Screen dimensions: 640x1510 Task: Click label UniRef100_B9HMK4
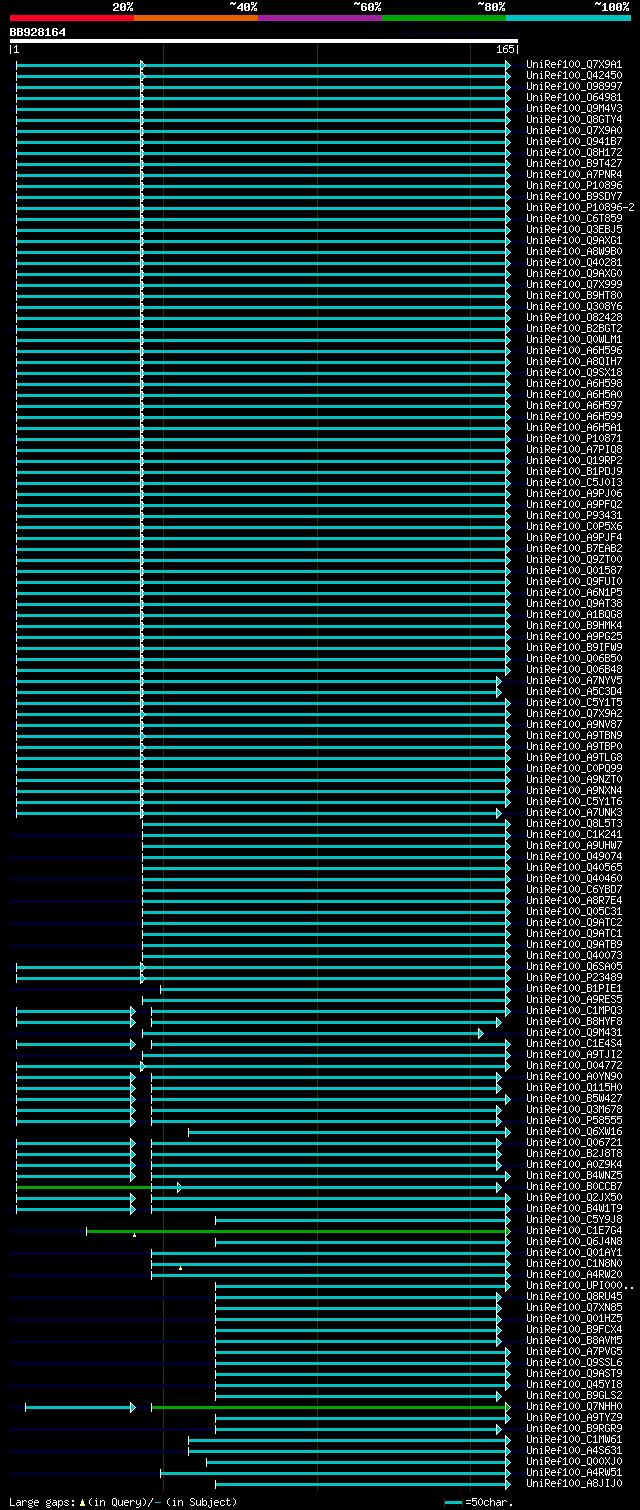click(574, 626)
